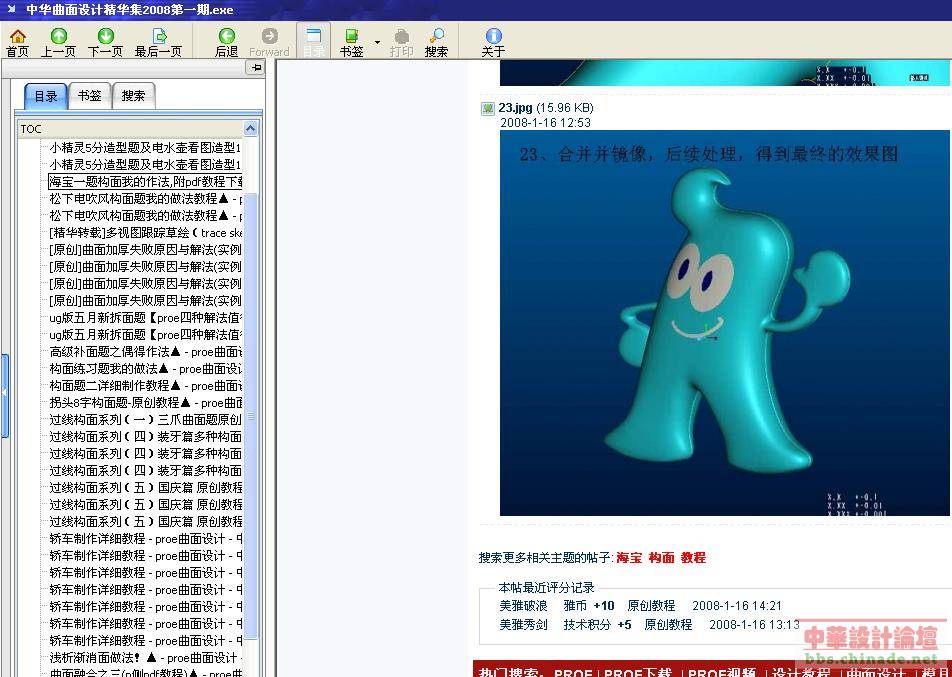The image size is (952, 677).
Task: Switch to the 搜索 sidebar tab
Action: [133, 96]
